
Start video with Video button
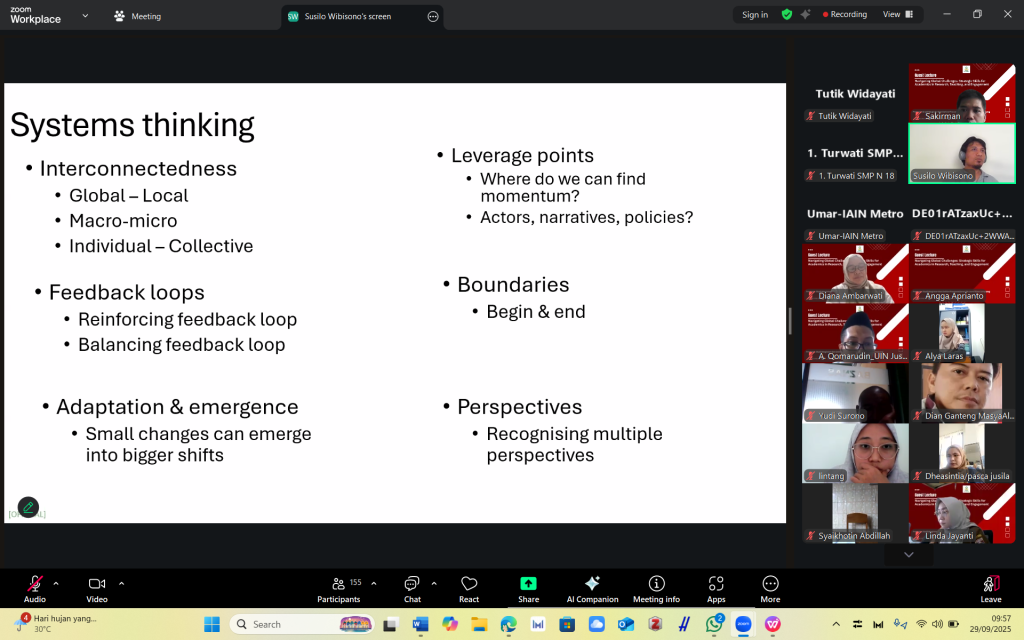pyautogui.click(x=97, y=588)
